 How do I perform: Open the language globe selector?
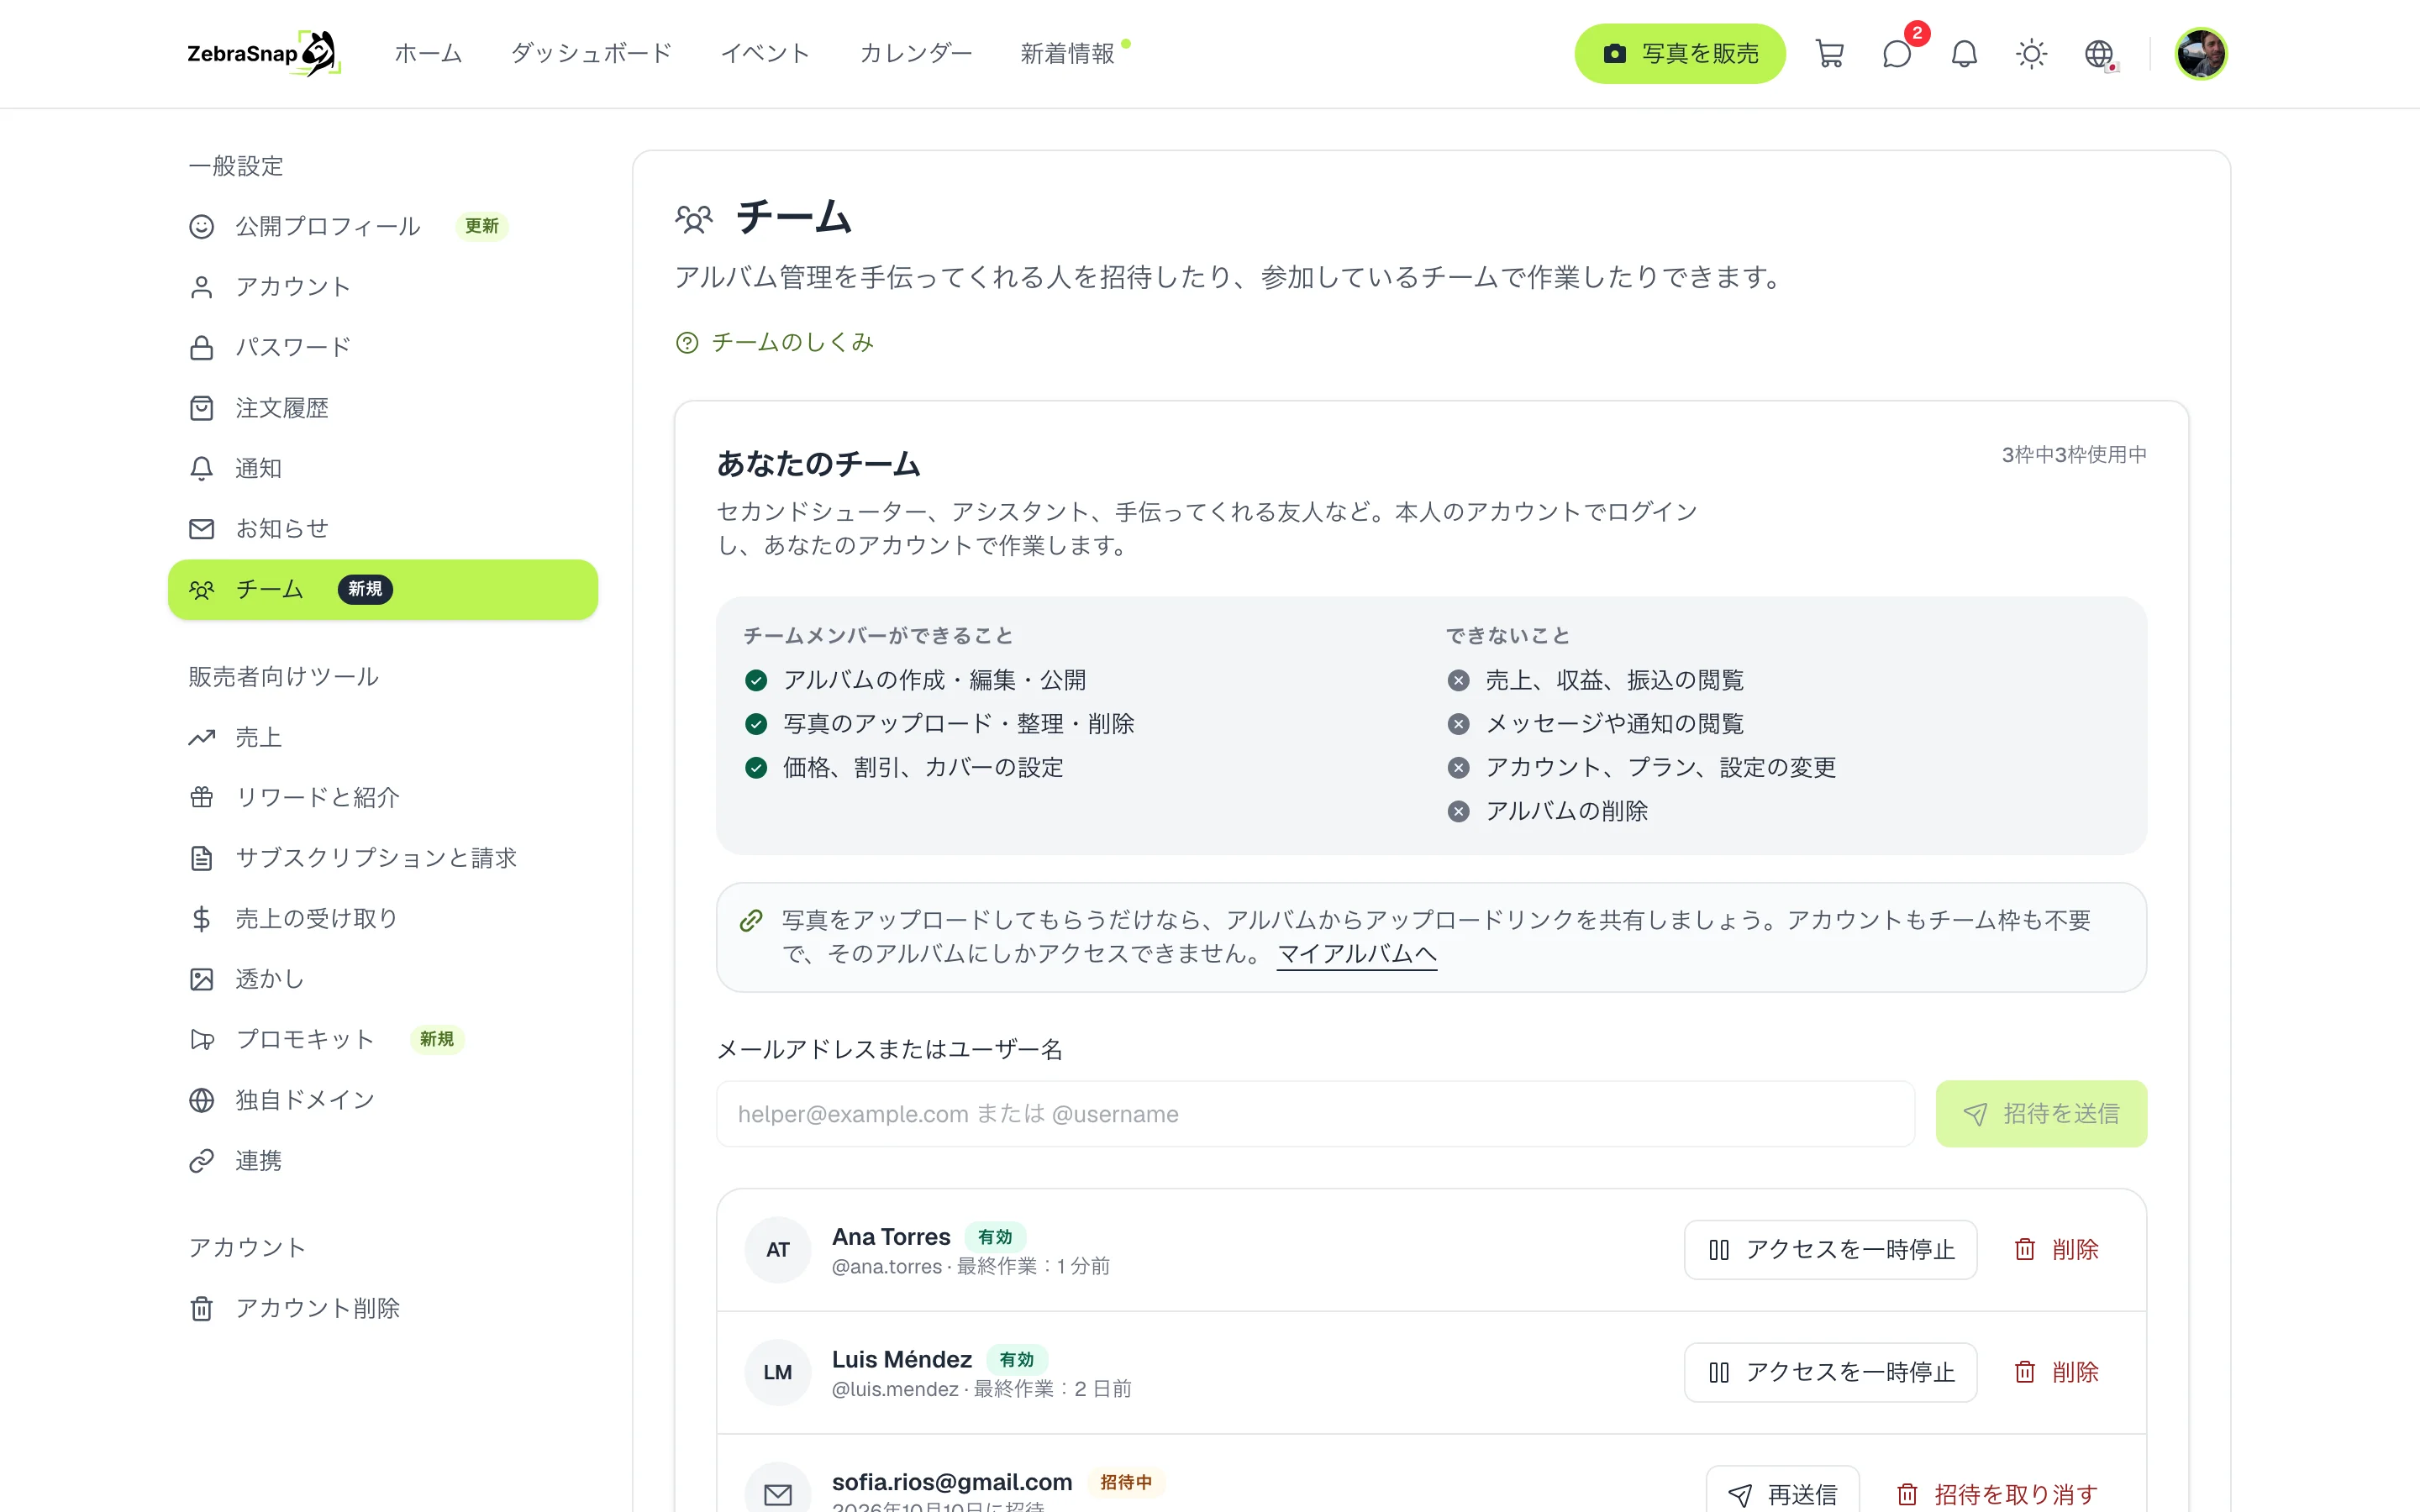(2099, 54)
